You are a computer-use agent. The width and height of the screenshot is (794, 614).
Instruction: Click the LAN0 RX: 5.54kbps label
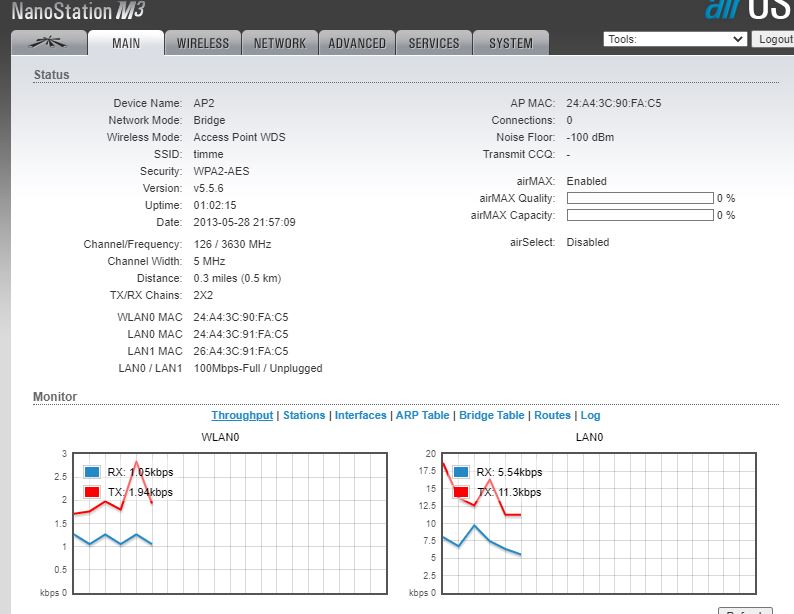point(509,472)
